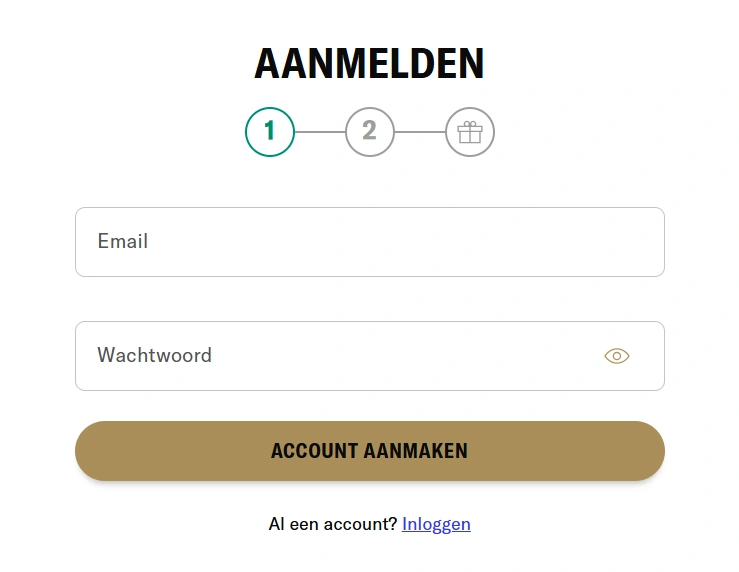Click the Wachtwoord placeholder label

coord(155,356)
